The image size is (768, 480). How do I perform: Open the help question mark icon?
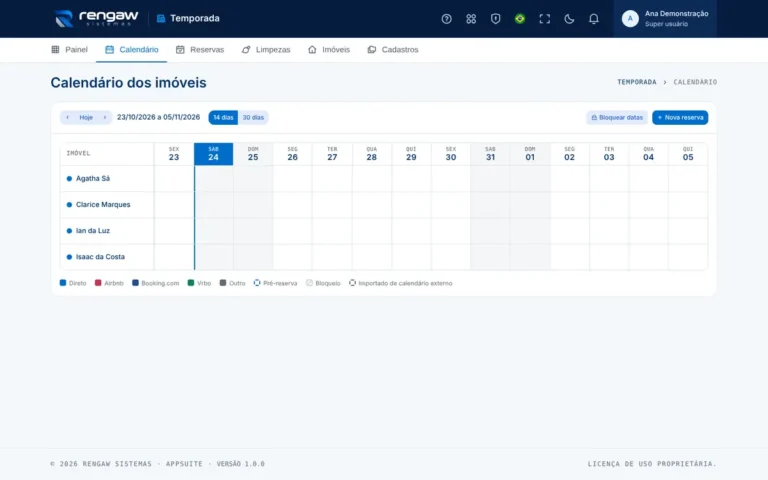pos(446,19)
